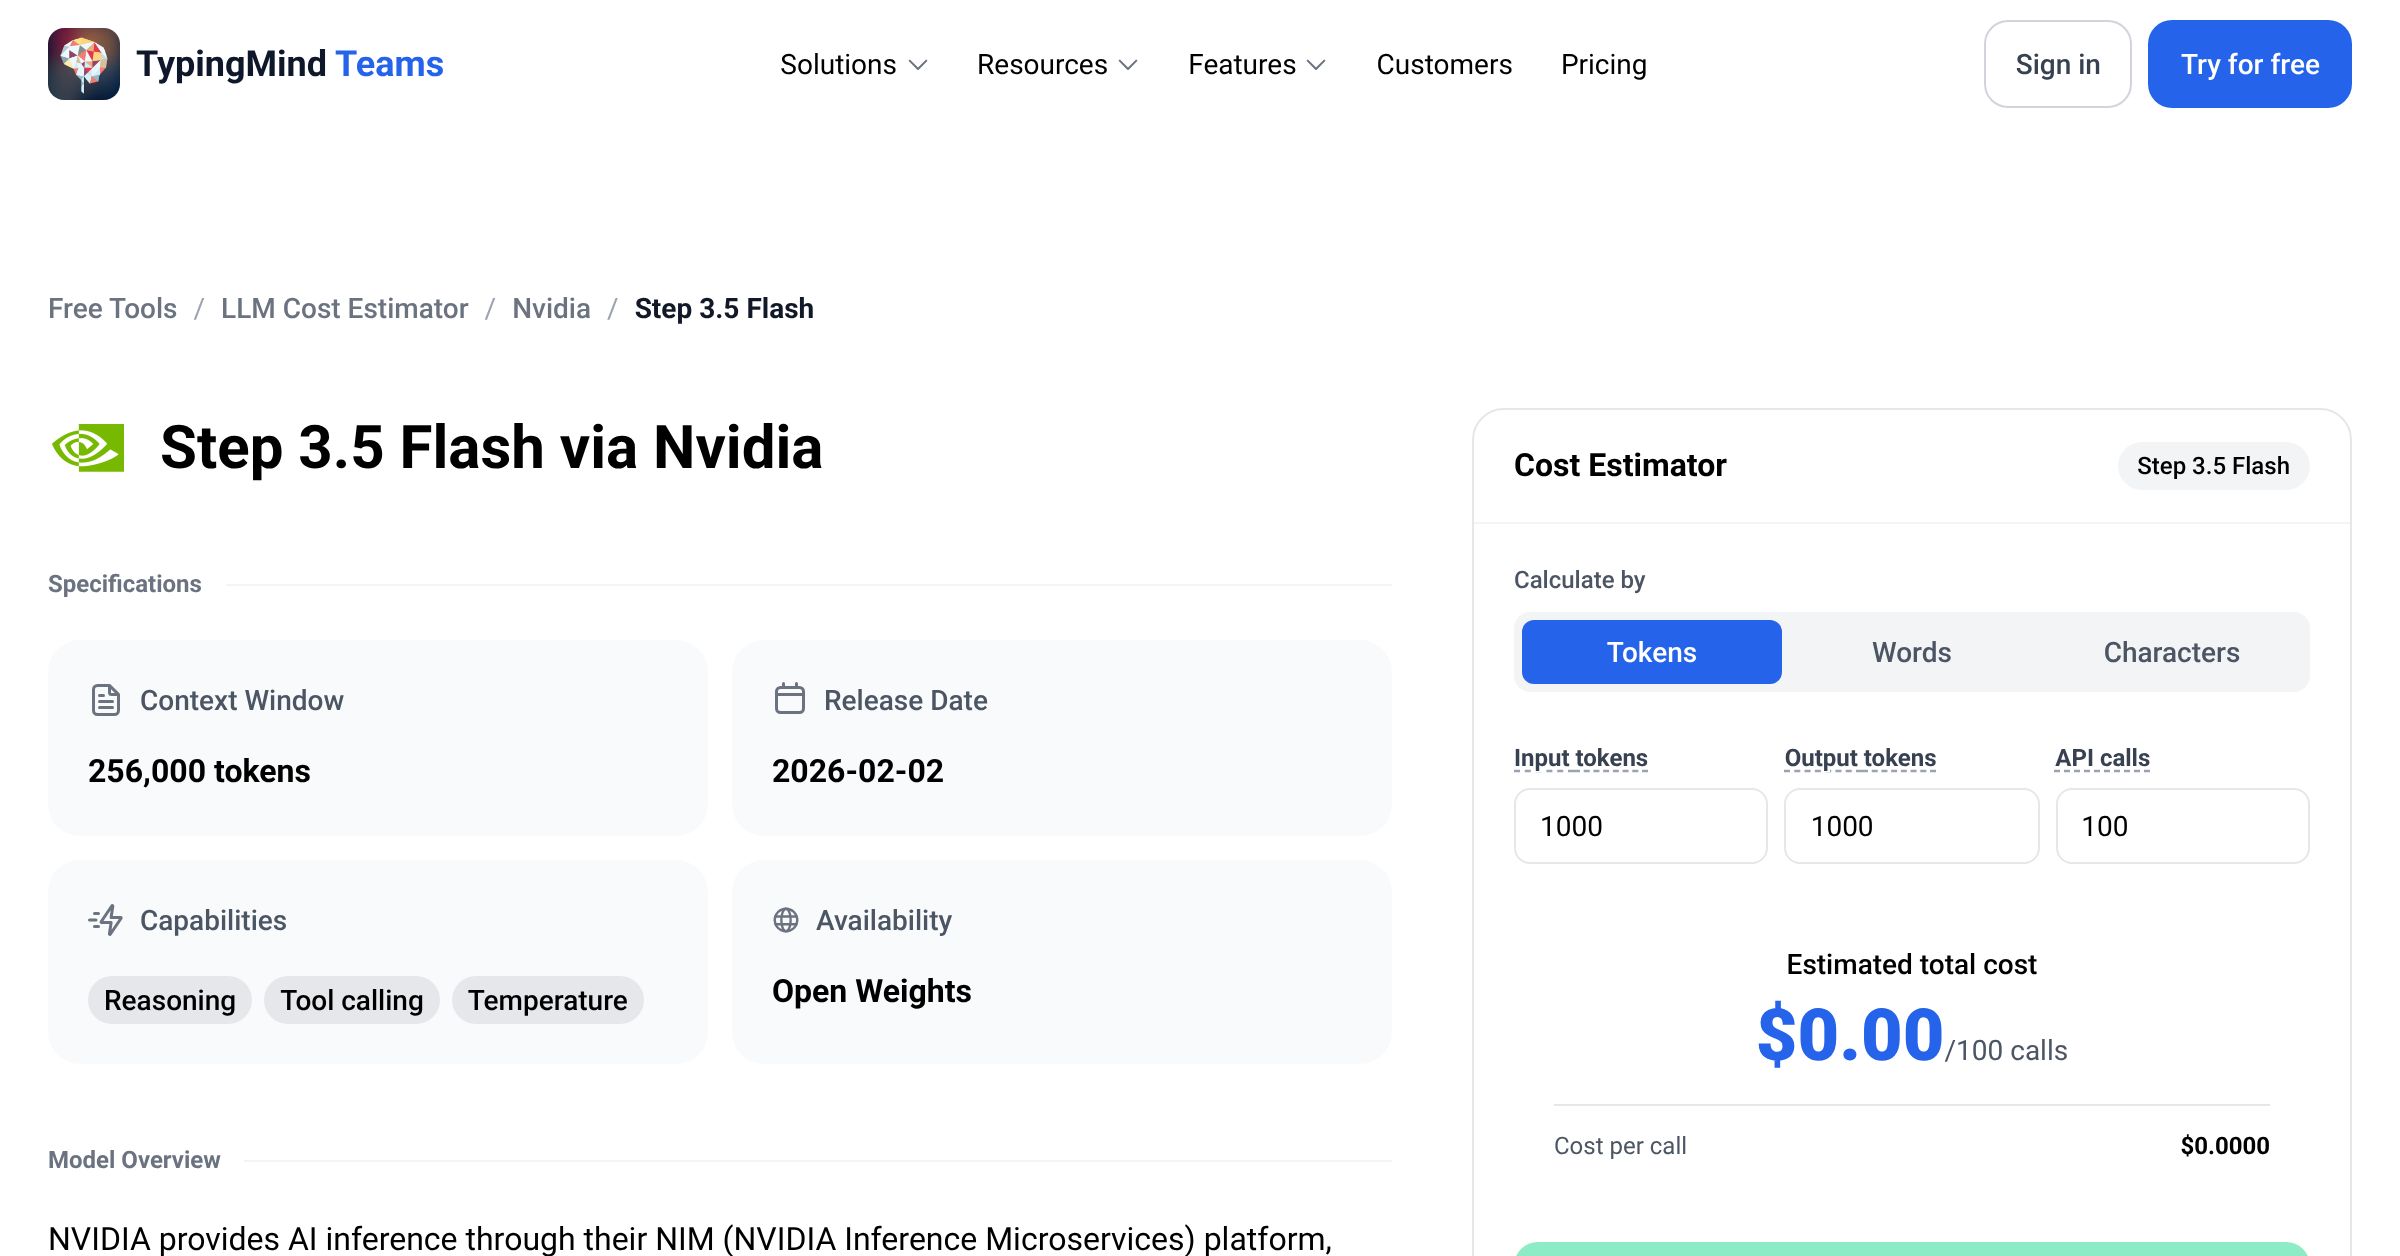Select the Tokens calculation tab
Image resolution: width=2400 pixels, height=1256 pixels.
click(1652, 652)
